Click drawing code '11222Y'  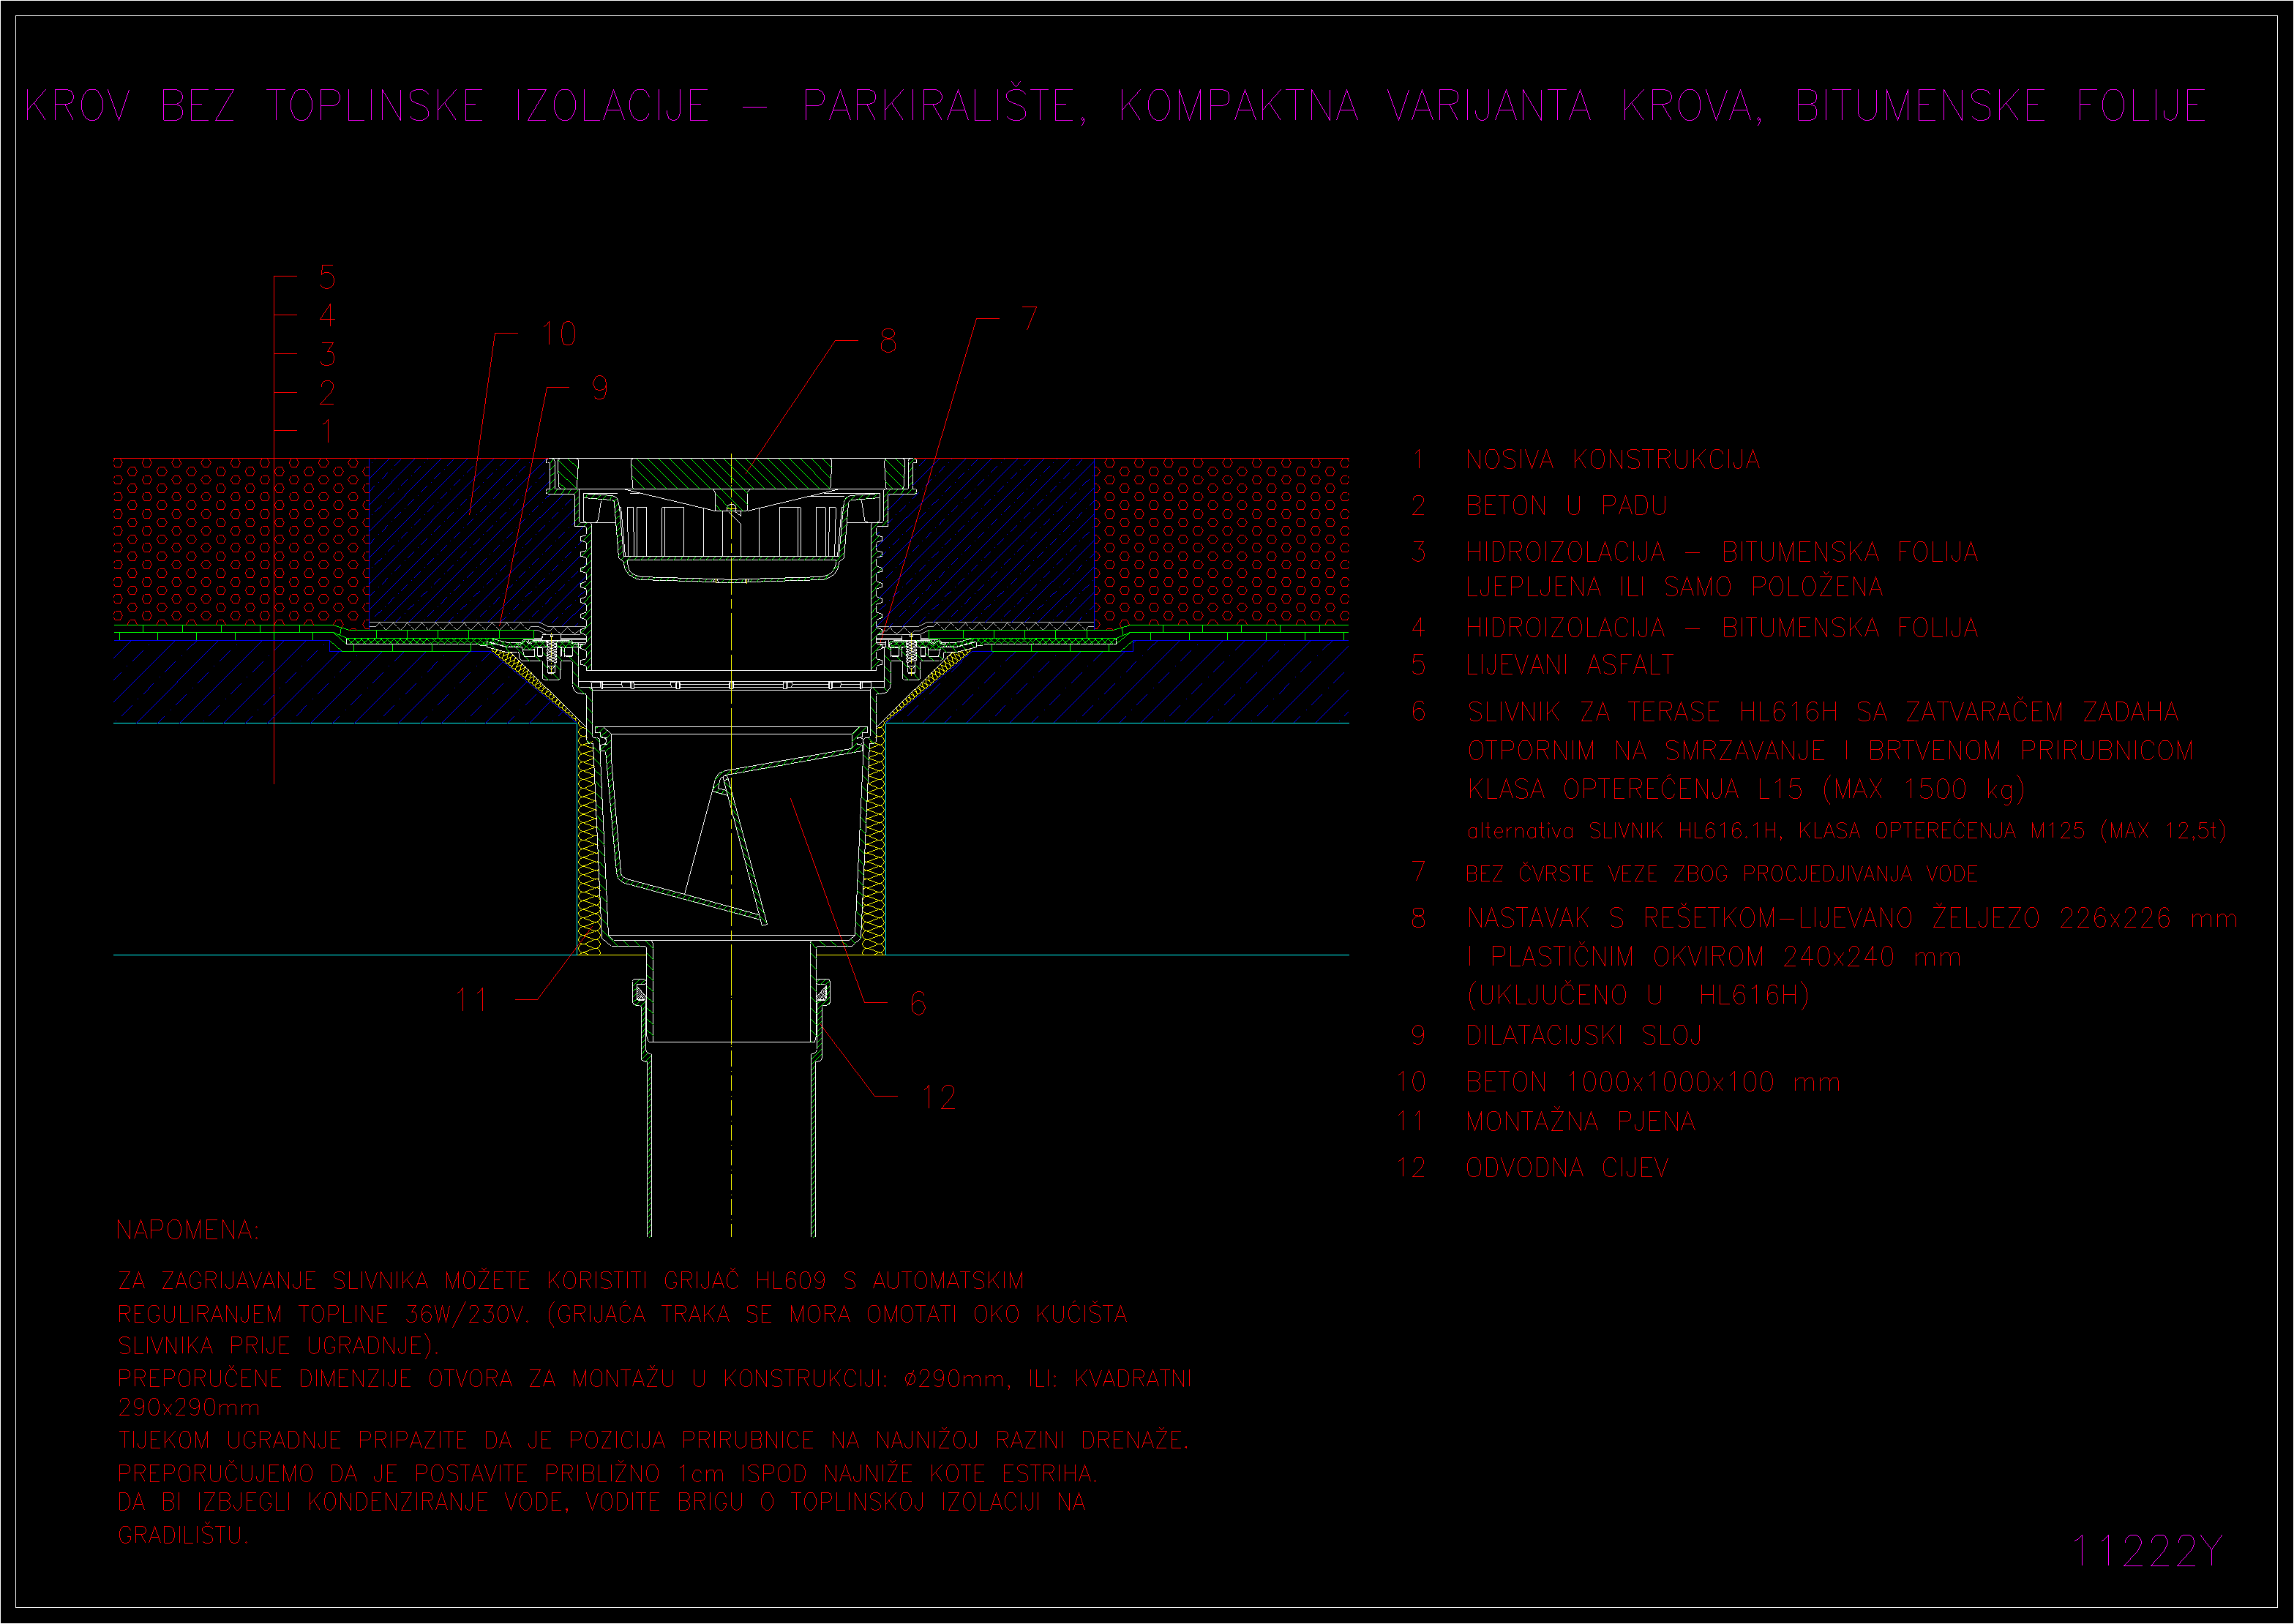pos(2146,1551)
